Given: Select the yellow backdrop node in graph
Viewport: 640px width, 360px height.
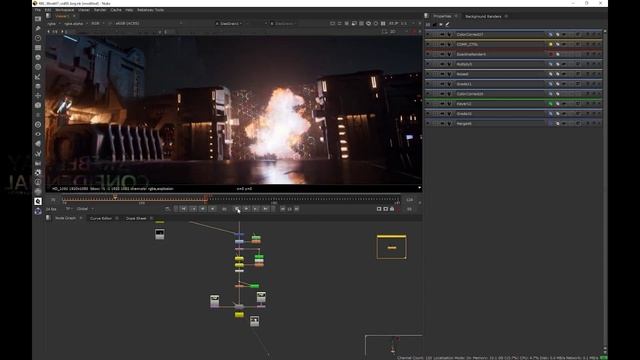Looking at the screenshot, I should tap(391, 247).
